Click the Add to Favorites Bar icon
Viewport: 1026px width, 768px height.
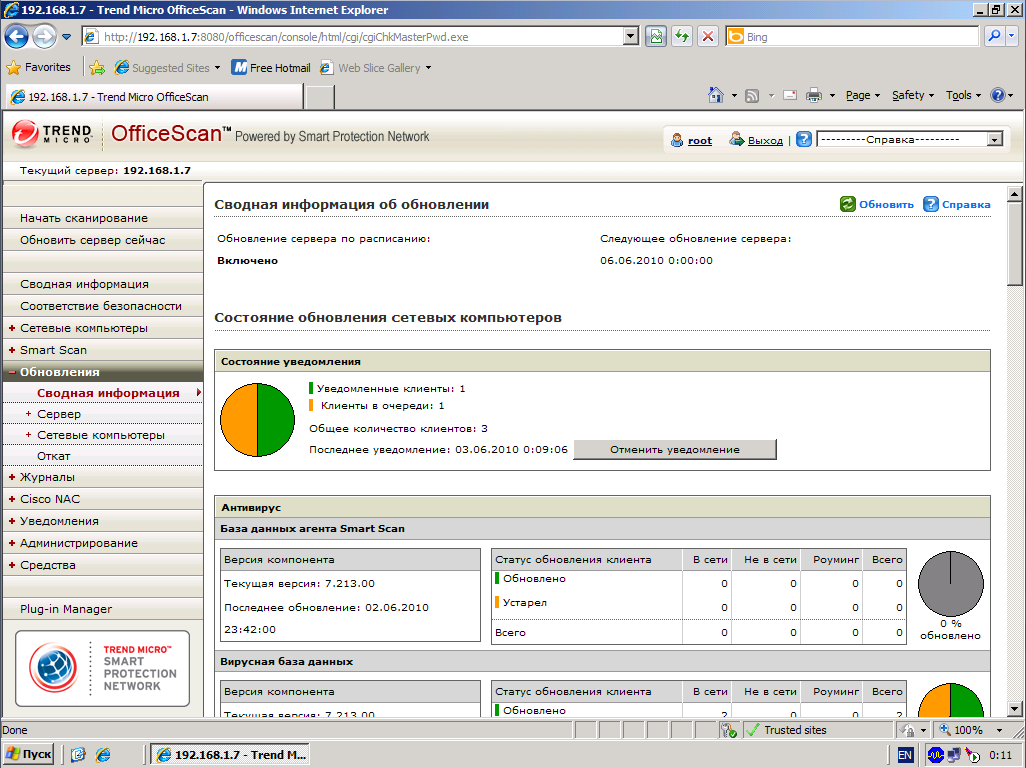pos(97,67)
